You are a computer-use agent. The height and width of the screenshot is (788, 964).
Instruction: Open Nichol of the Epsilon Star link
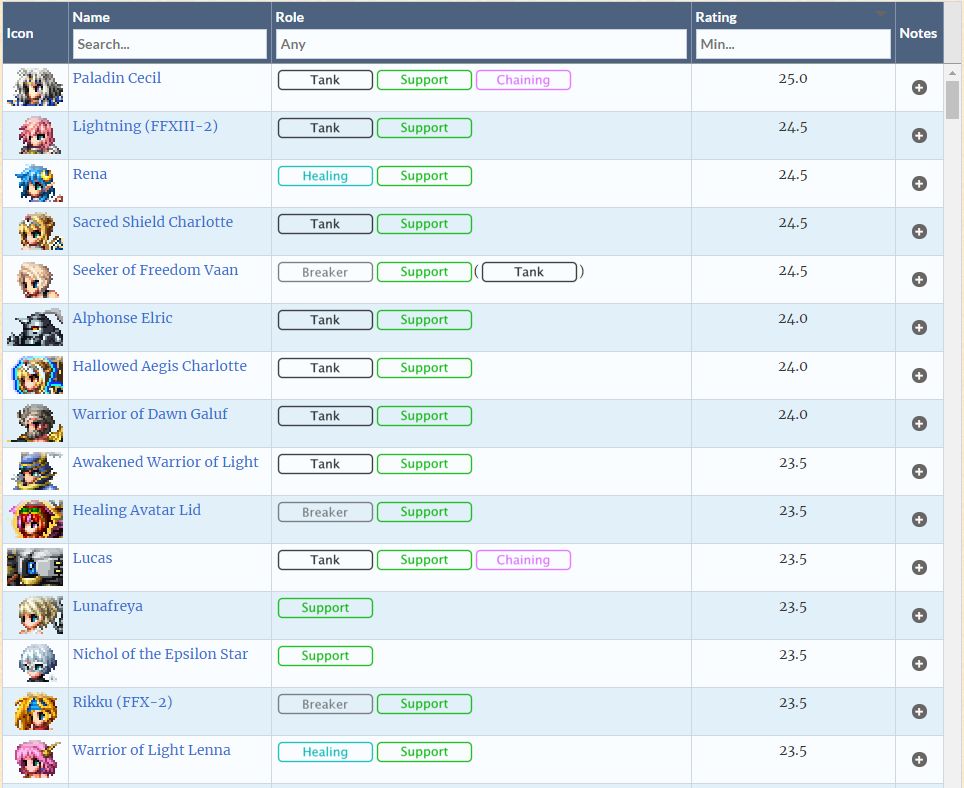[160, 654]
